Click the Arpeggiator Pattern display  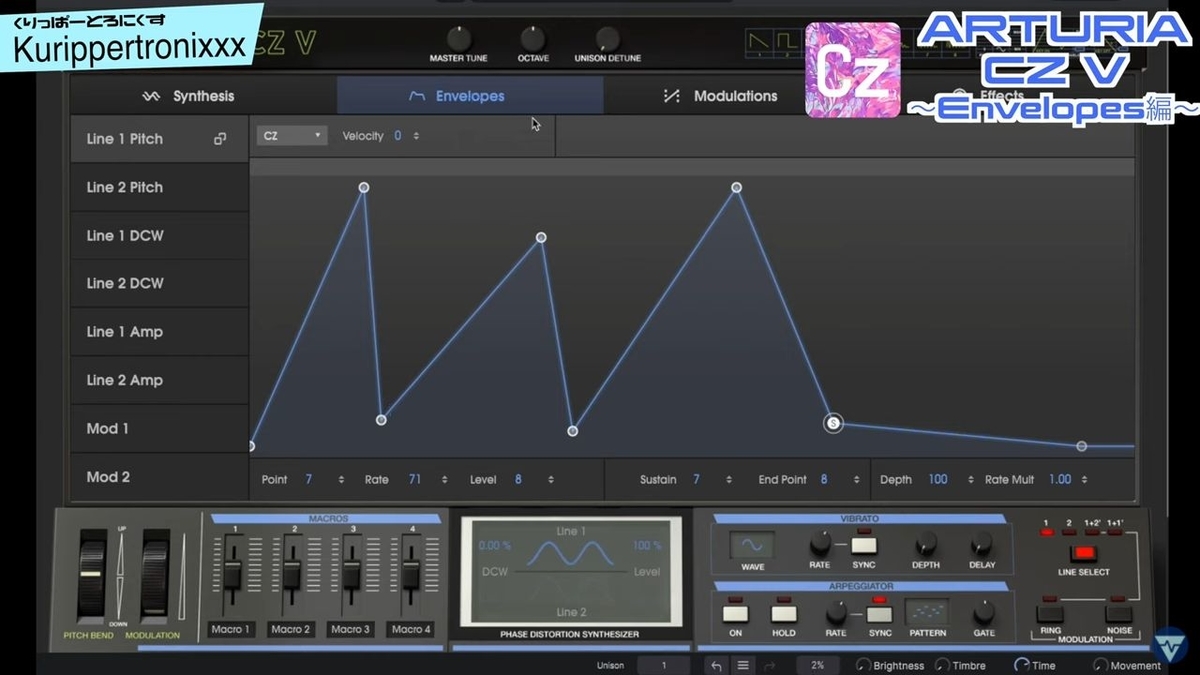tap(926, 612)
